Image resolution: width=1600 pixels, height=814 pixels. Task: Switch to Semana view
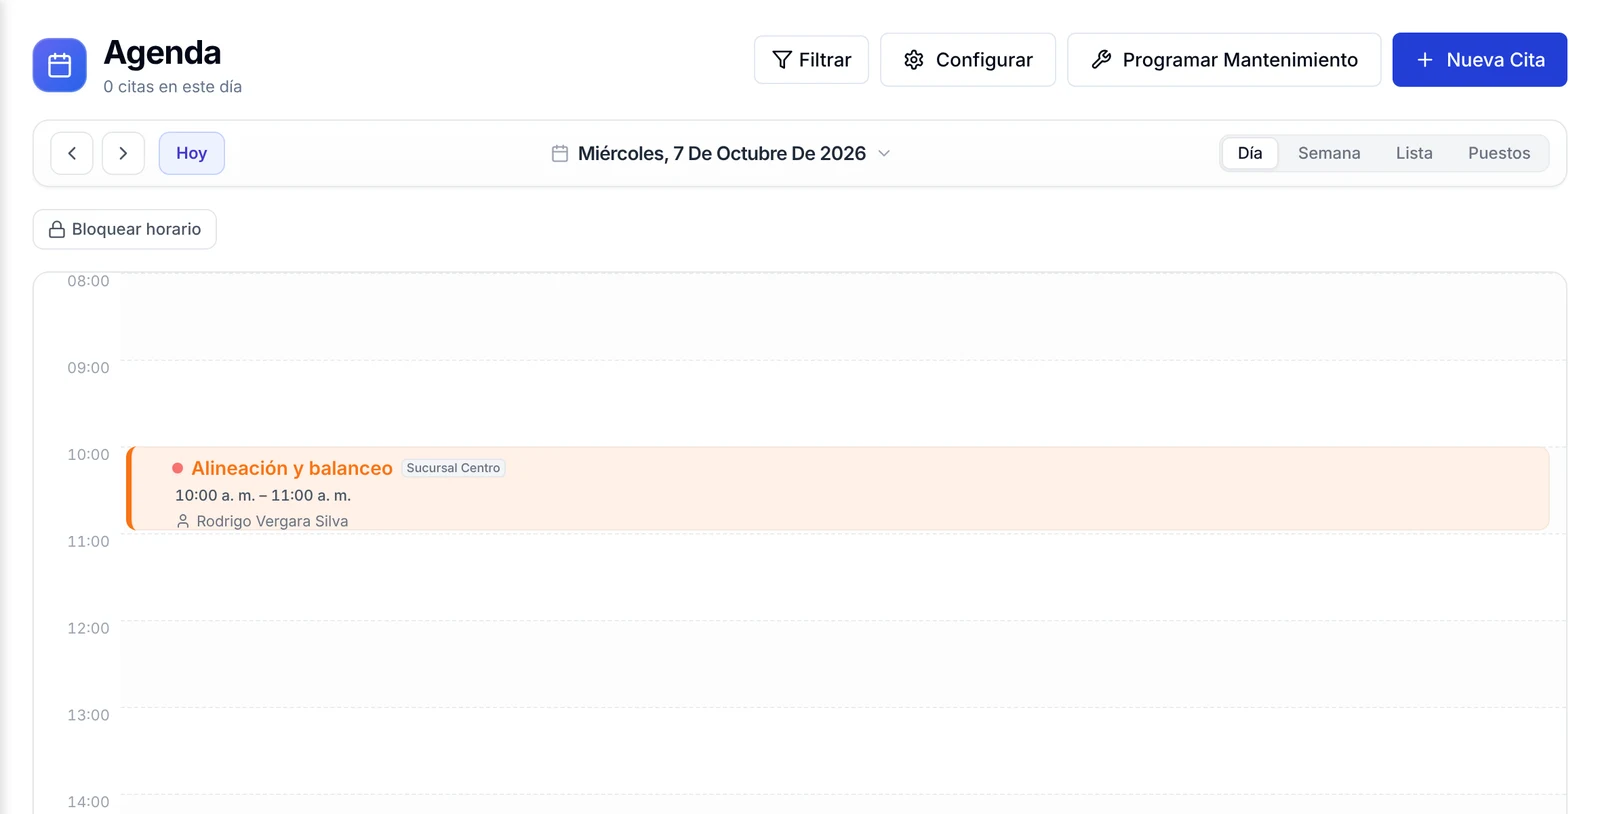[x=1329, y=153]
